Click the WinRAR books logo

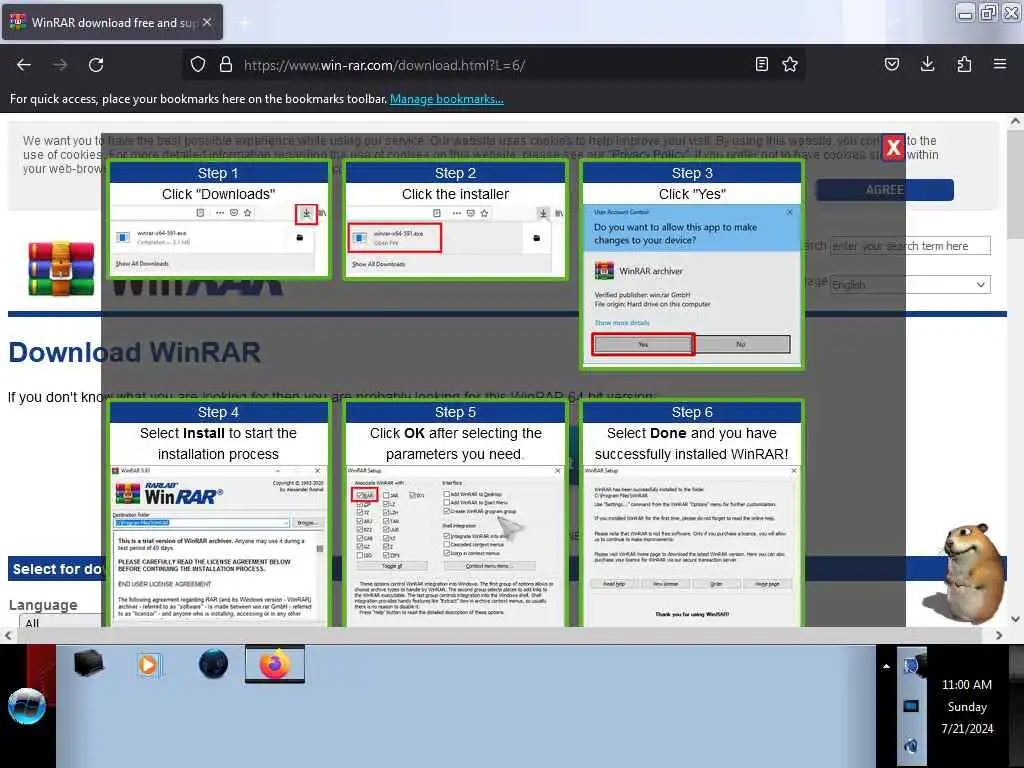pyautogui.click(x=61, y=268)
